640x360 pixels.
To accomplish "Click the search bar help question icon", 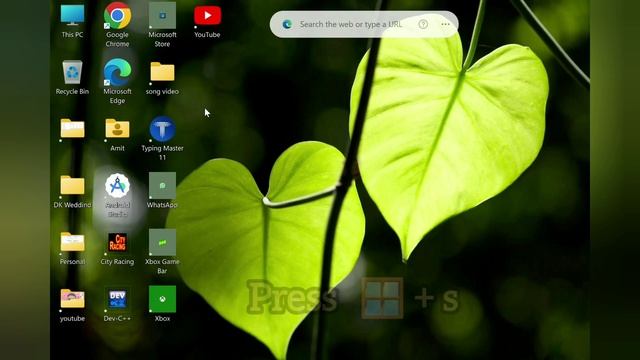I will pyautogui.click(x=423, y=24).
